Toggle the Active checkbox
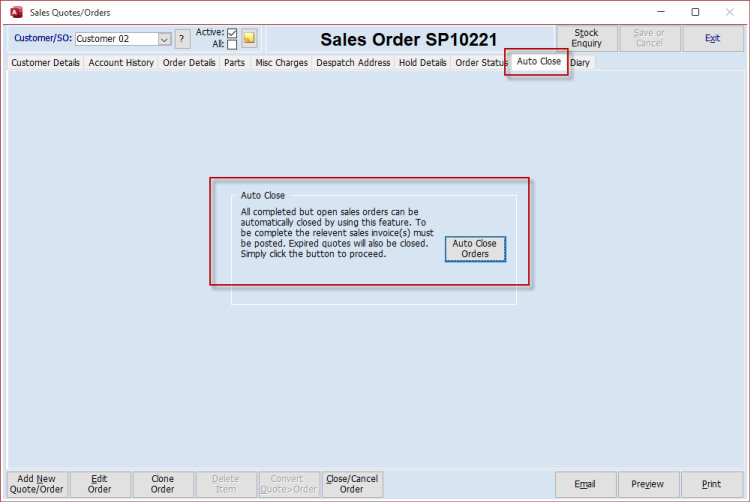This screenshot has height=502, width=750. tap(232, 33)
